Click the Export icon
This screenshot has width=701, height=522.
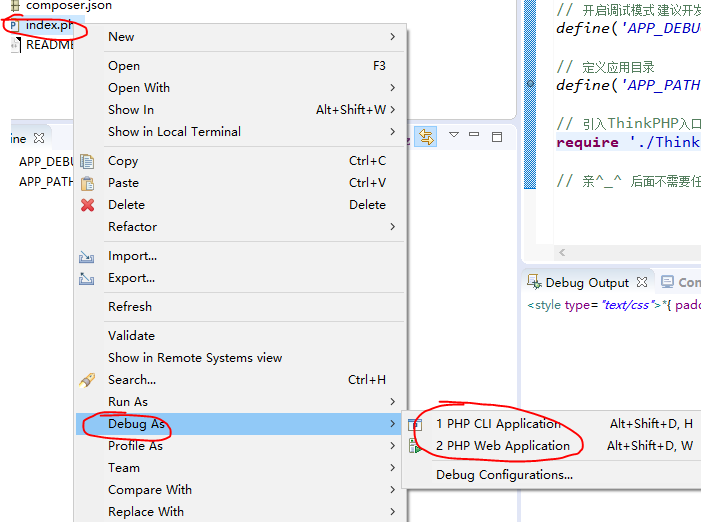[x=86, y=278]
